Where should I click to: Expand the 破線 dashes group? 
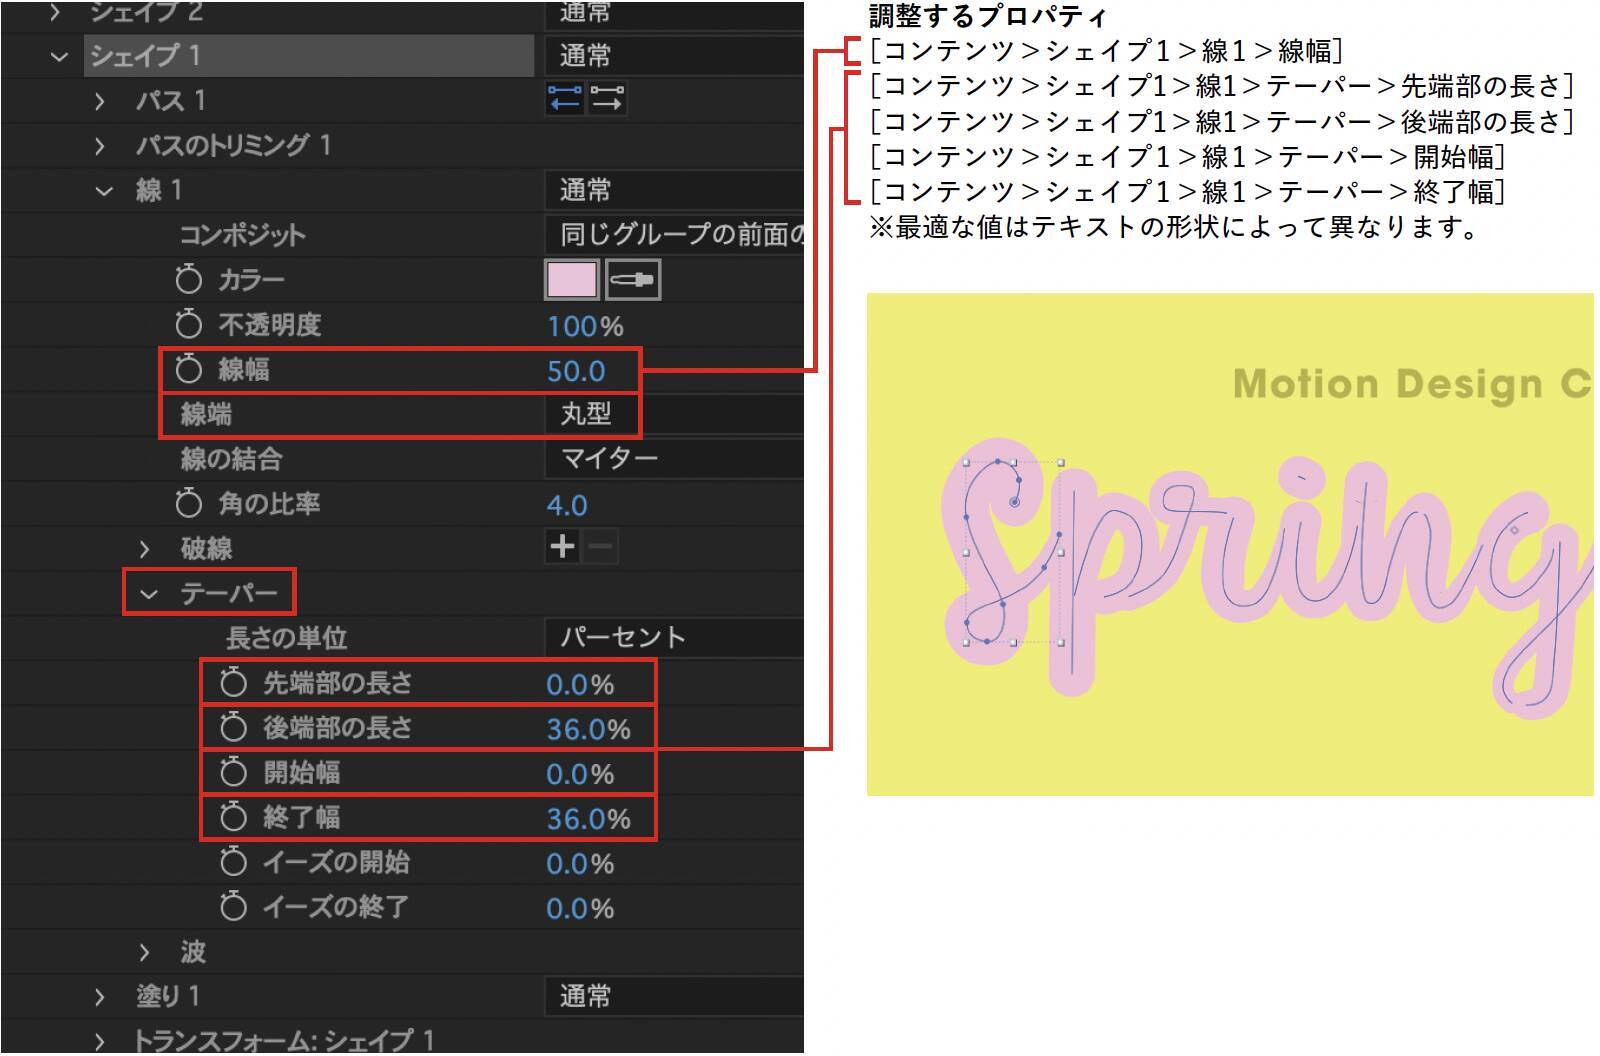[144, 548]
